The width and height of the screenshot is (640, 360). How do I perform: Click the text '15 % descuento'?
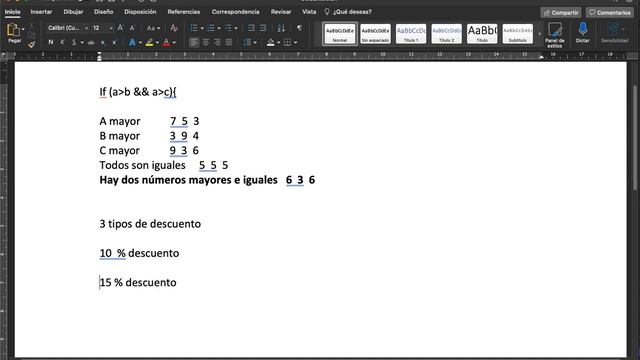click(138, 282)
